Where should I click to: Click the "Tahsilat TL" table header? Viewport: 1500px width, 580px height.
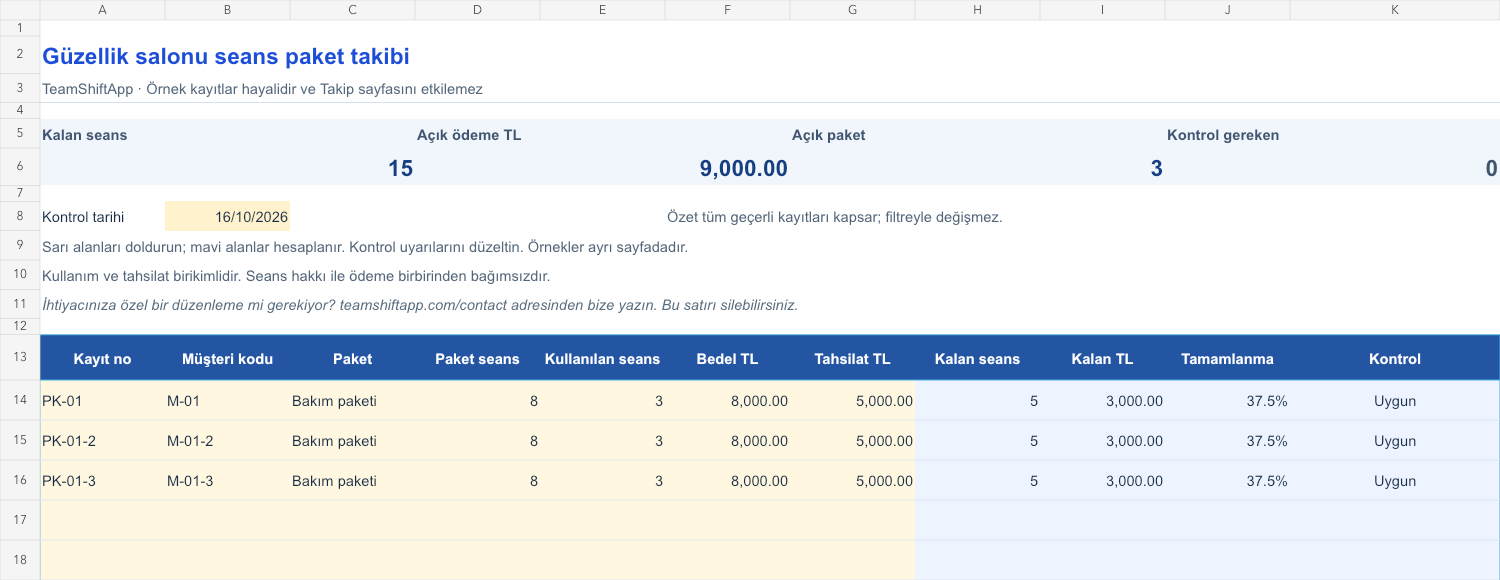tap(852, 359)
